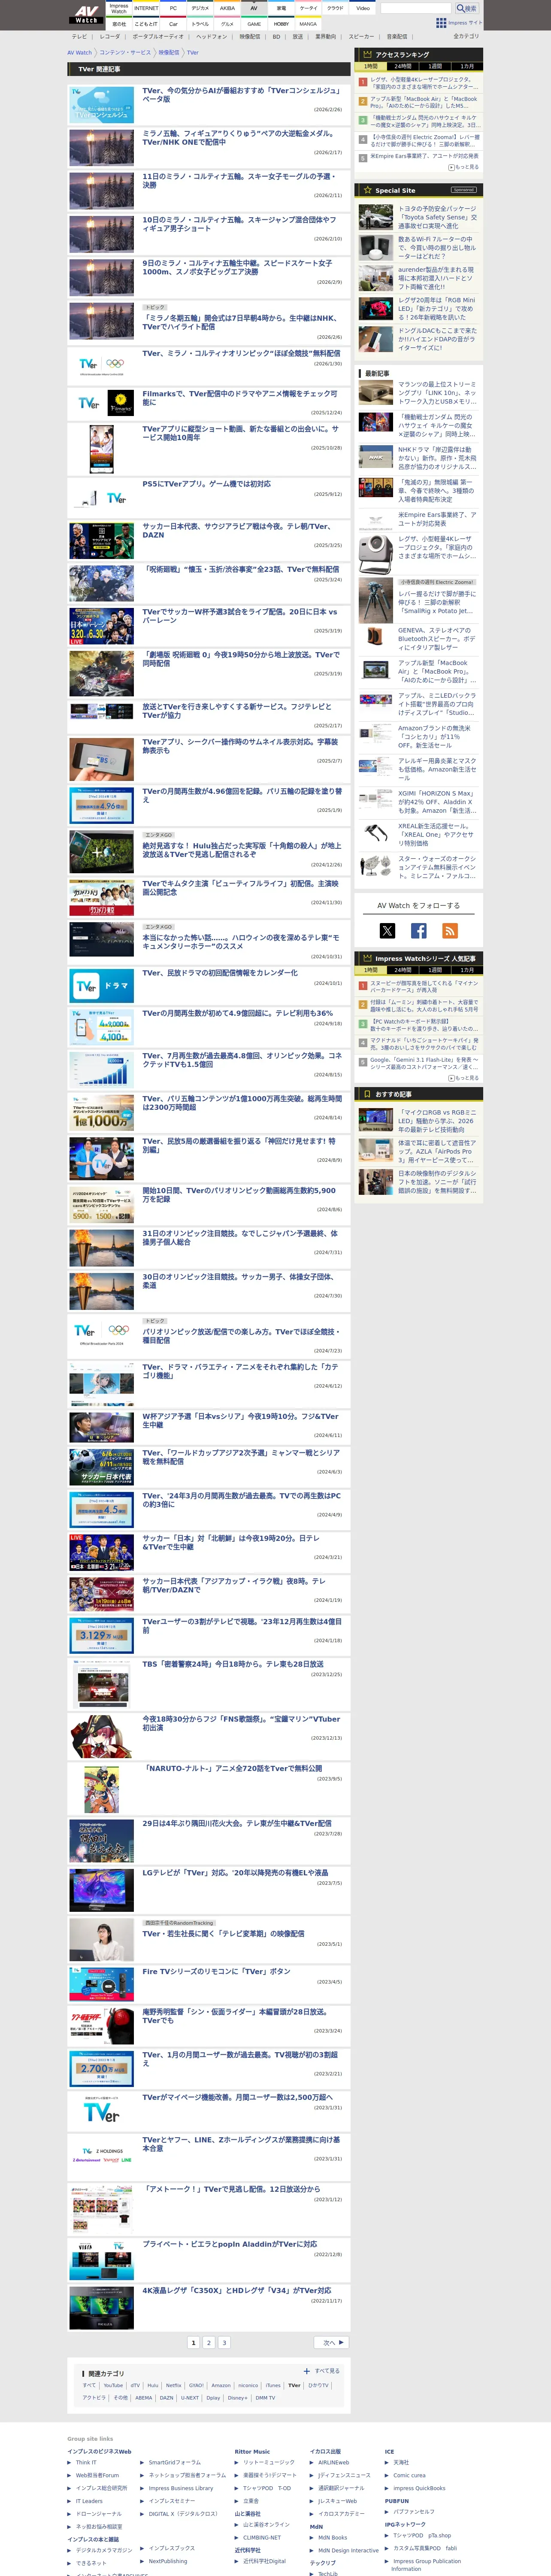Subscribe via the orange RSS icon
Image resolution: width=551 pixels, height=2576 pixels.
click(x=450, y=931)
